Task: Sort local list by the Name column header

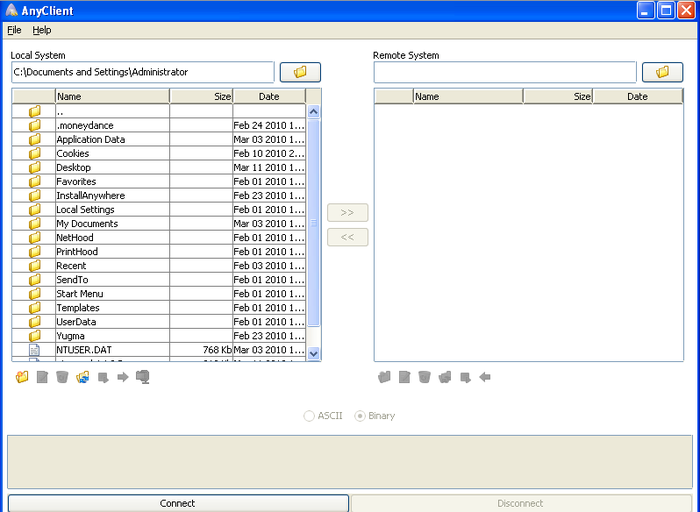Action: 112,96
